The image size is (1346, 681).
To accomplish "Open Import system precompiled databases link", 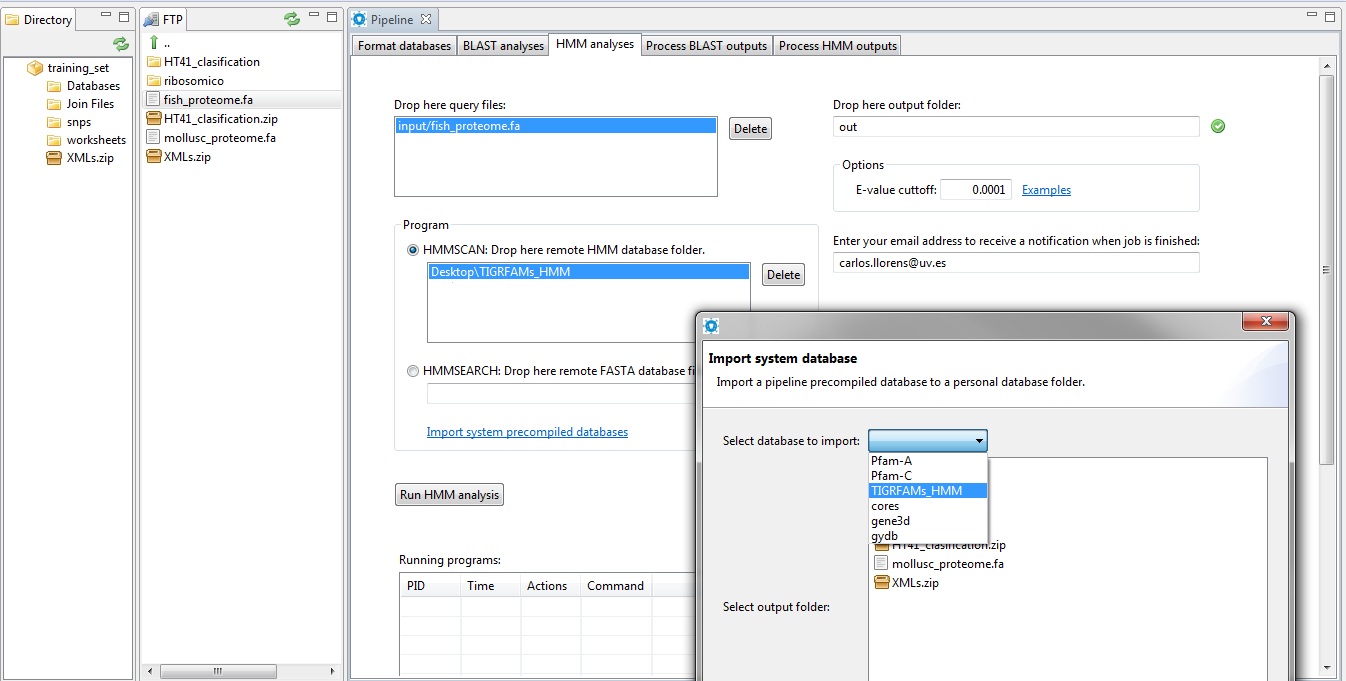I will point(527,432).
